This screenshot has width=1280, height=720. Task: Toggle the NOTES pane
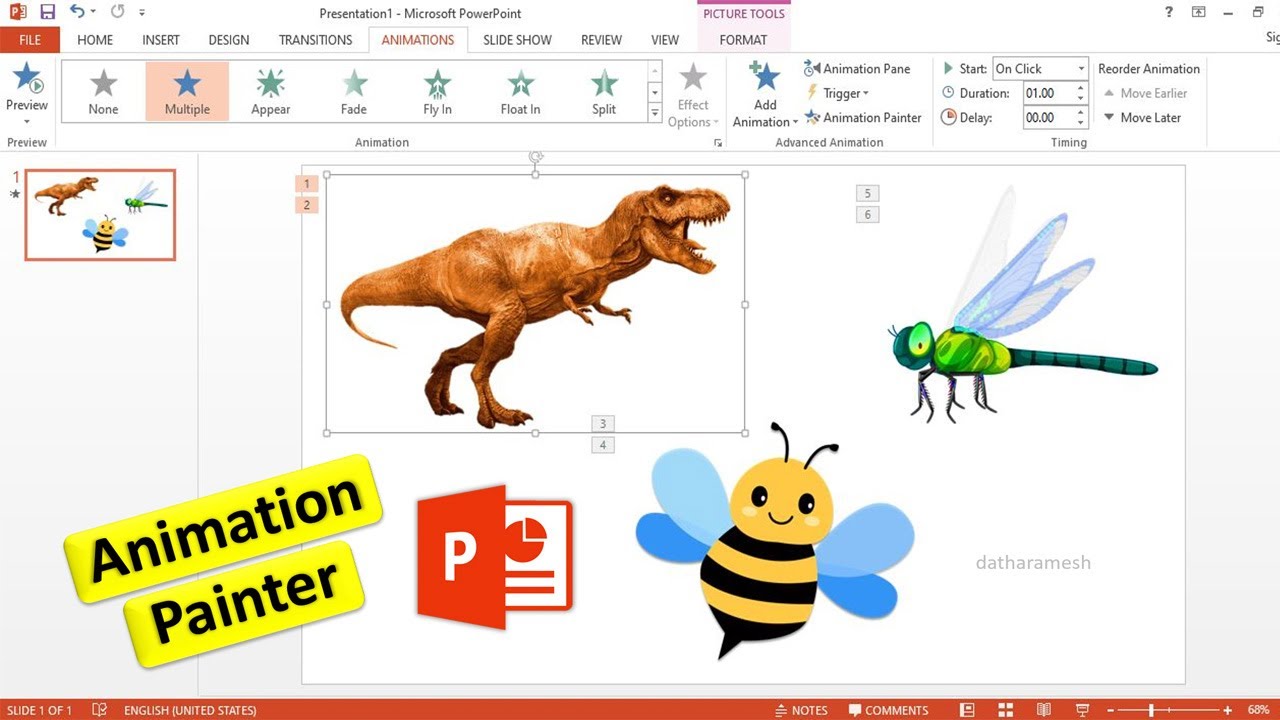801,710
